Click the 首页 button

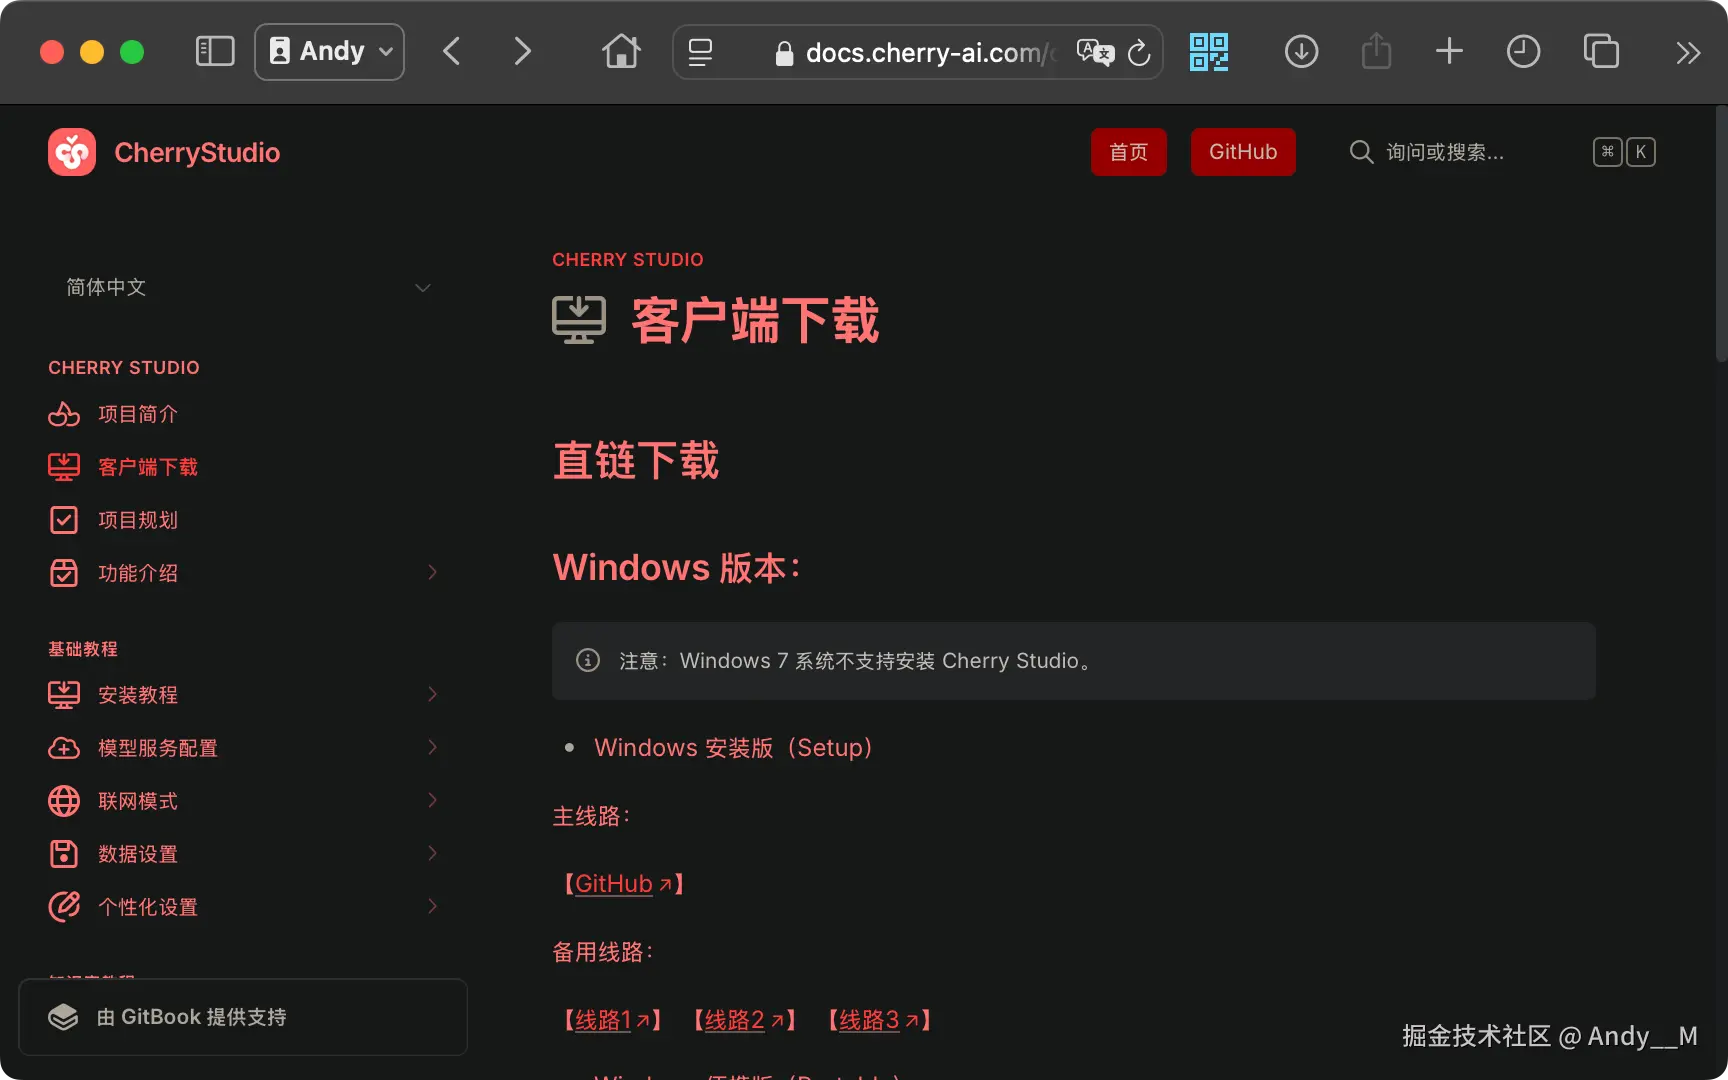click(1129, 152)
